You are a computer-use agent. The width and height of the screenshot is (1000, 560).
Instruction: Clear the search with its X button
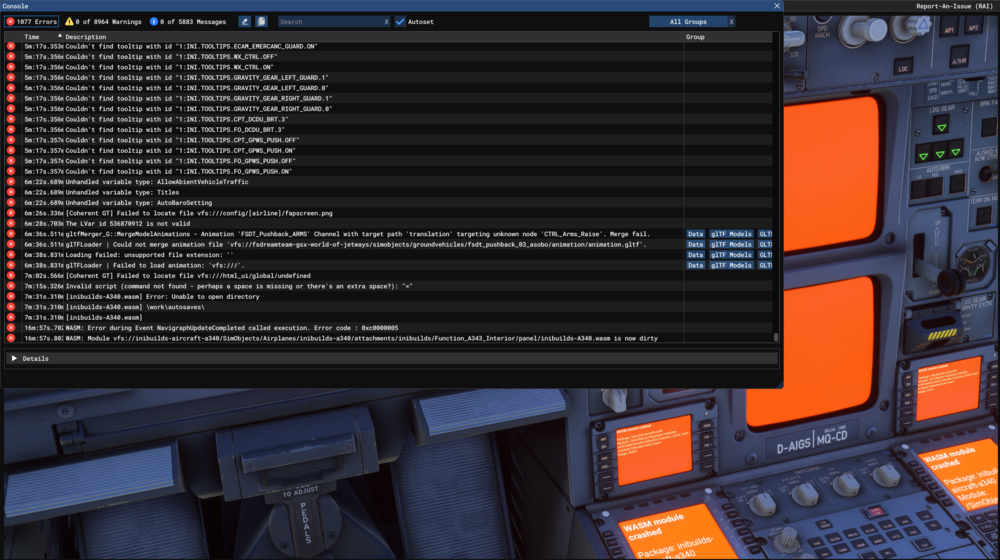pos(386,21)
